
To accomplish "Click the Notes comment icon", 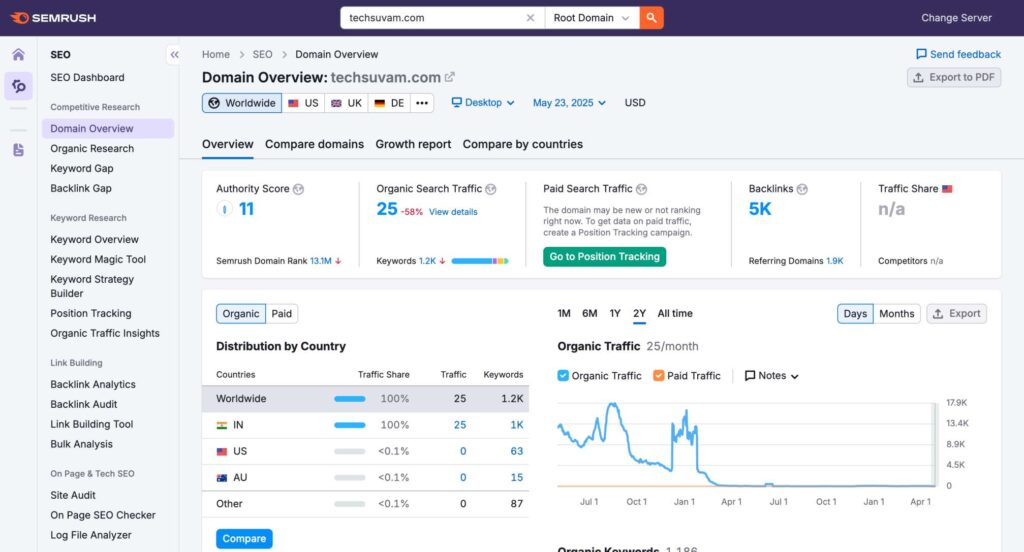I will click(750, 376).
